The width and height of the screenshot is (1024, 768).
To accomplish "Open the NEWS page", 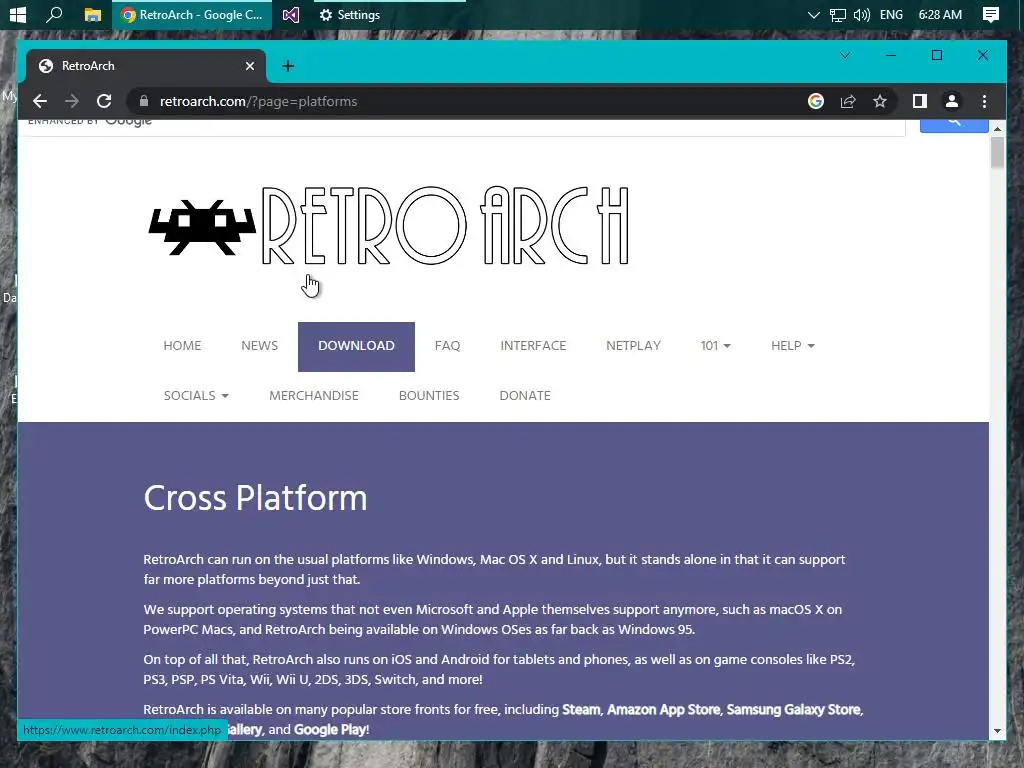I will click(x=259, y=346).
